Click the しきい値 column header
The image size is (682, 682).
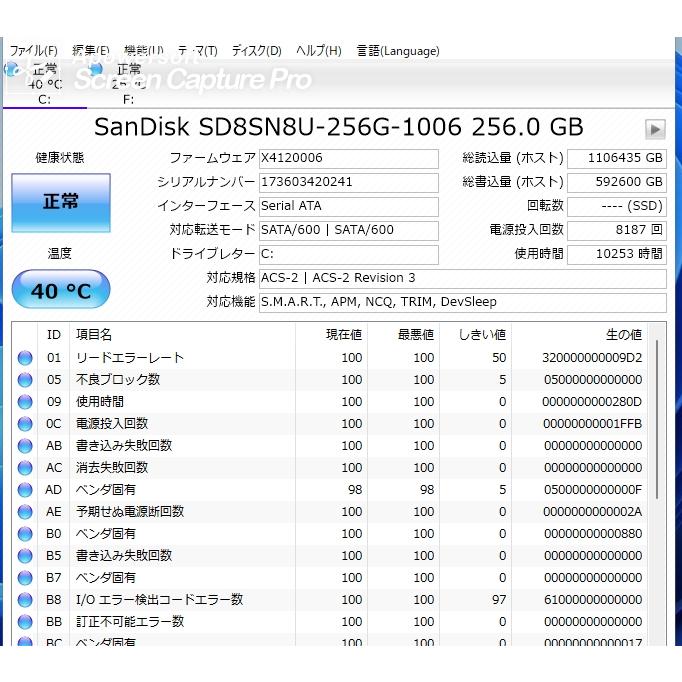pos(476,335)
